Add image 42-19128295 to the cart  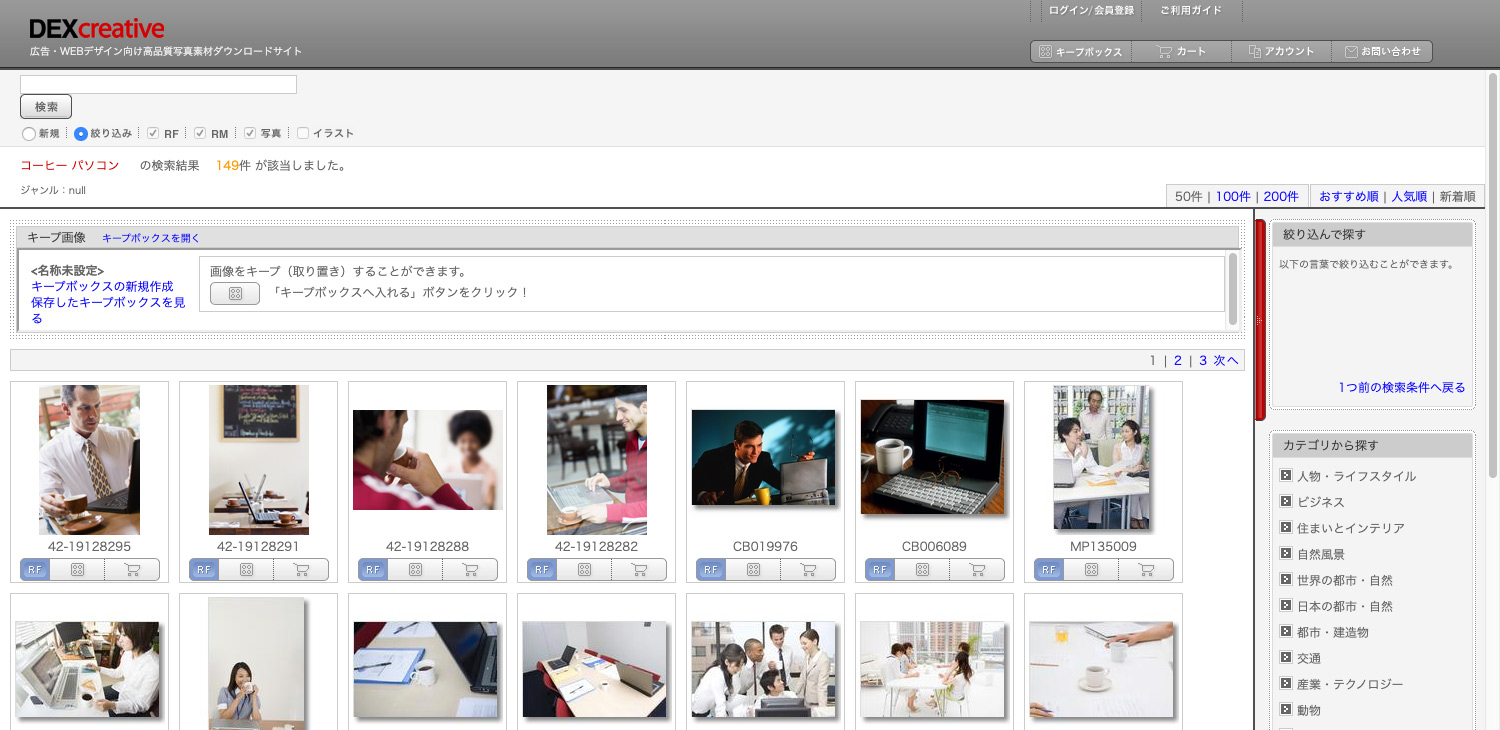pyautogui.click(x=132, y=570)
